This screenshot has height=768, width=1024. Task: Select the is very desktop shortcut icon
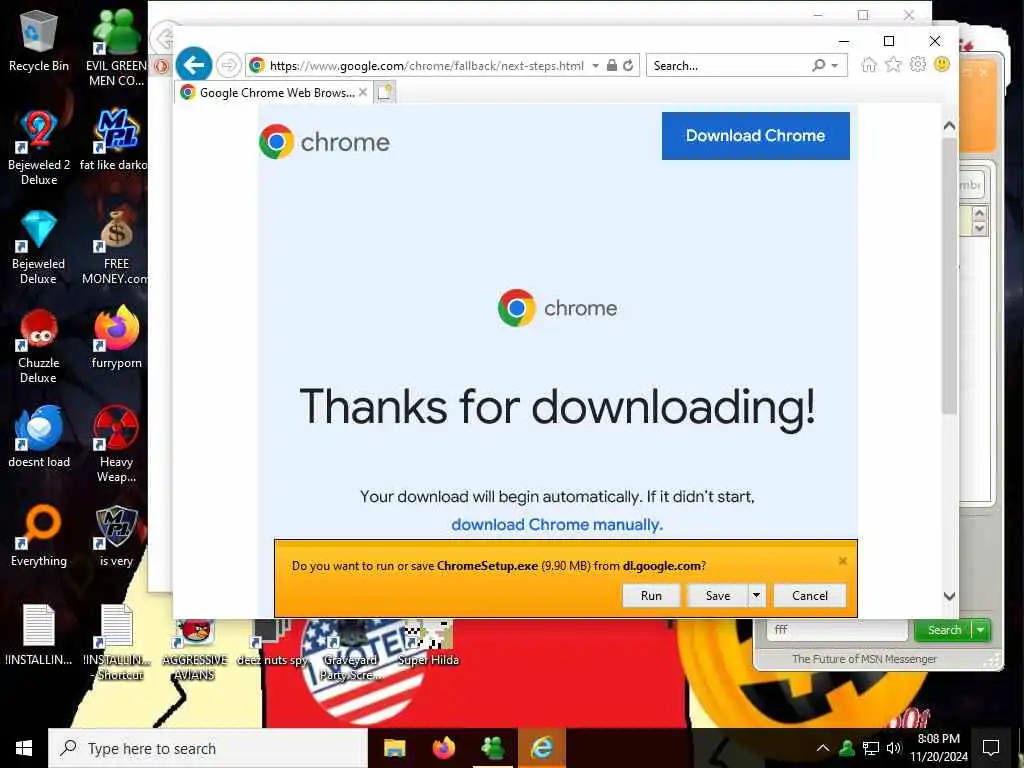pos(116,536)
